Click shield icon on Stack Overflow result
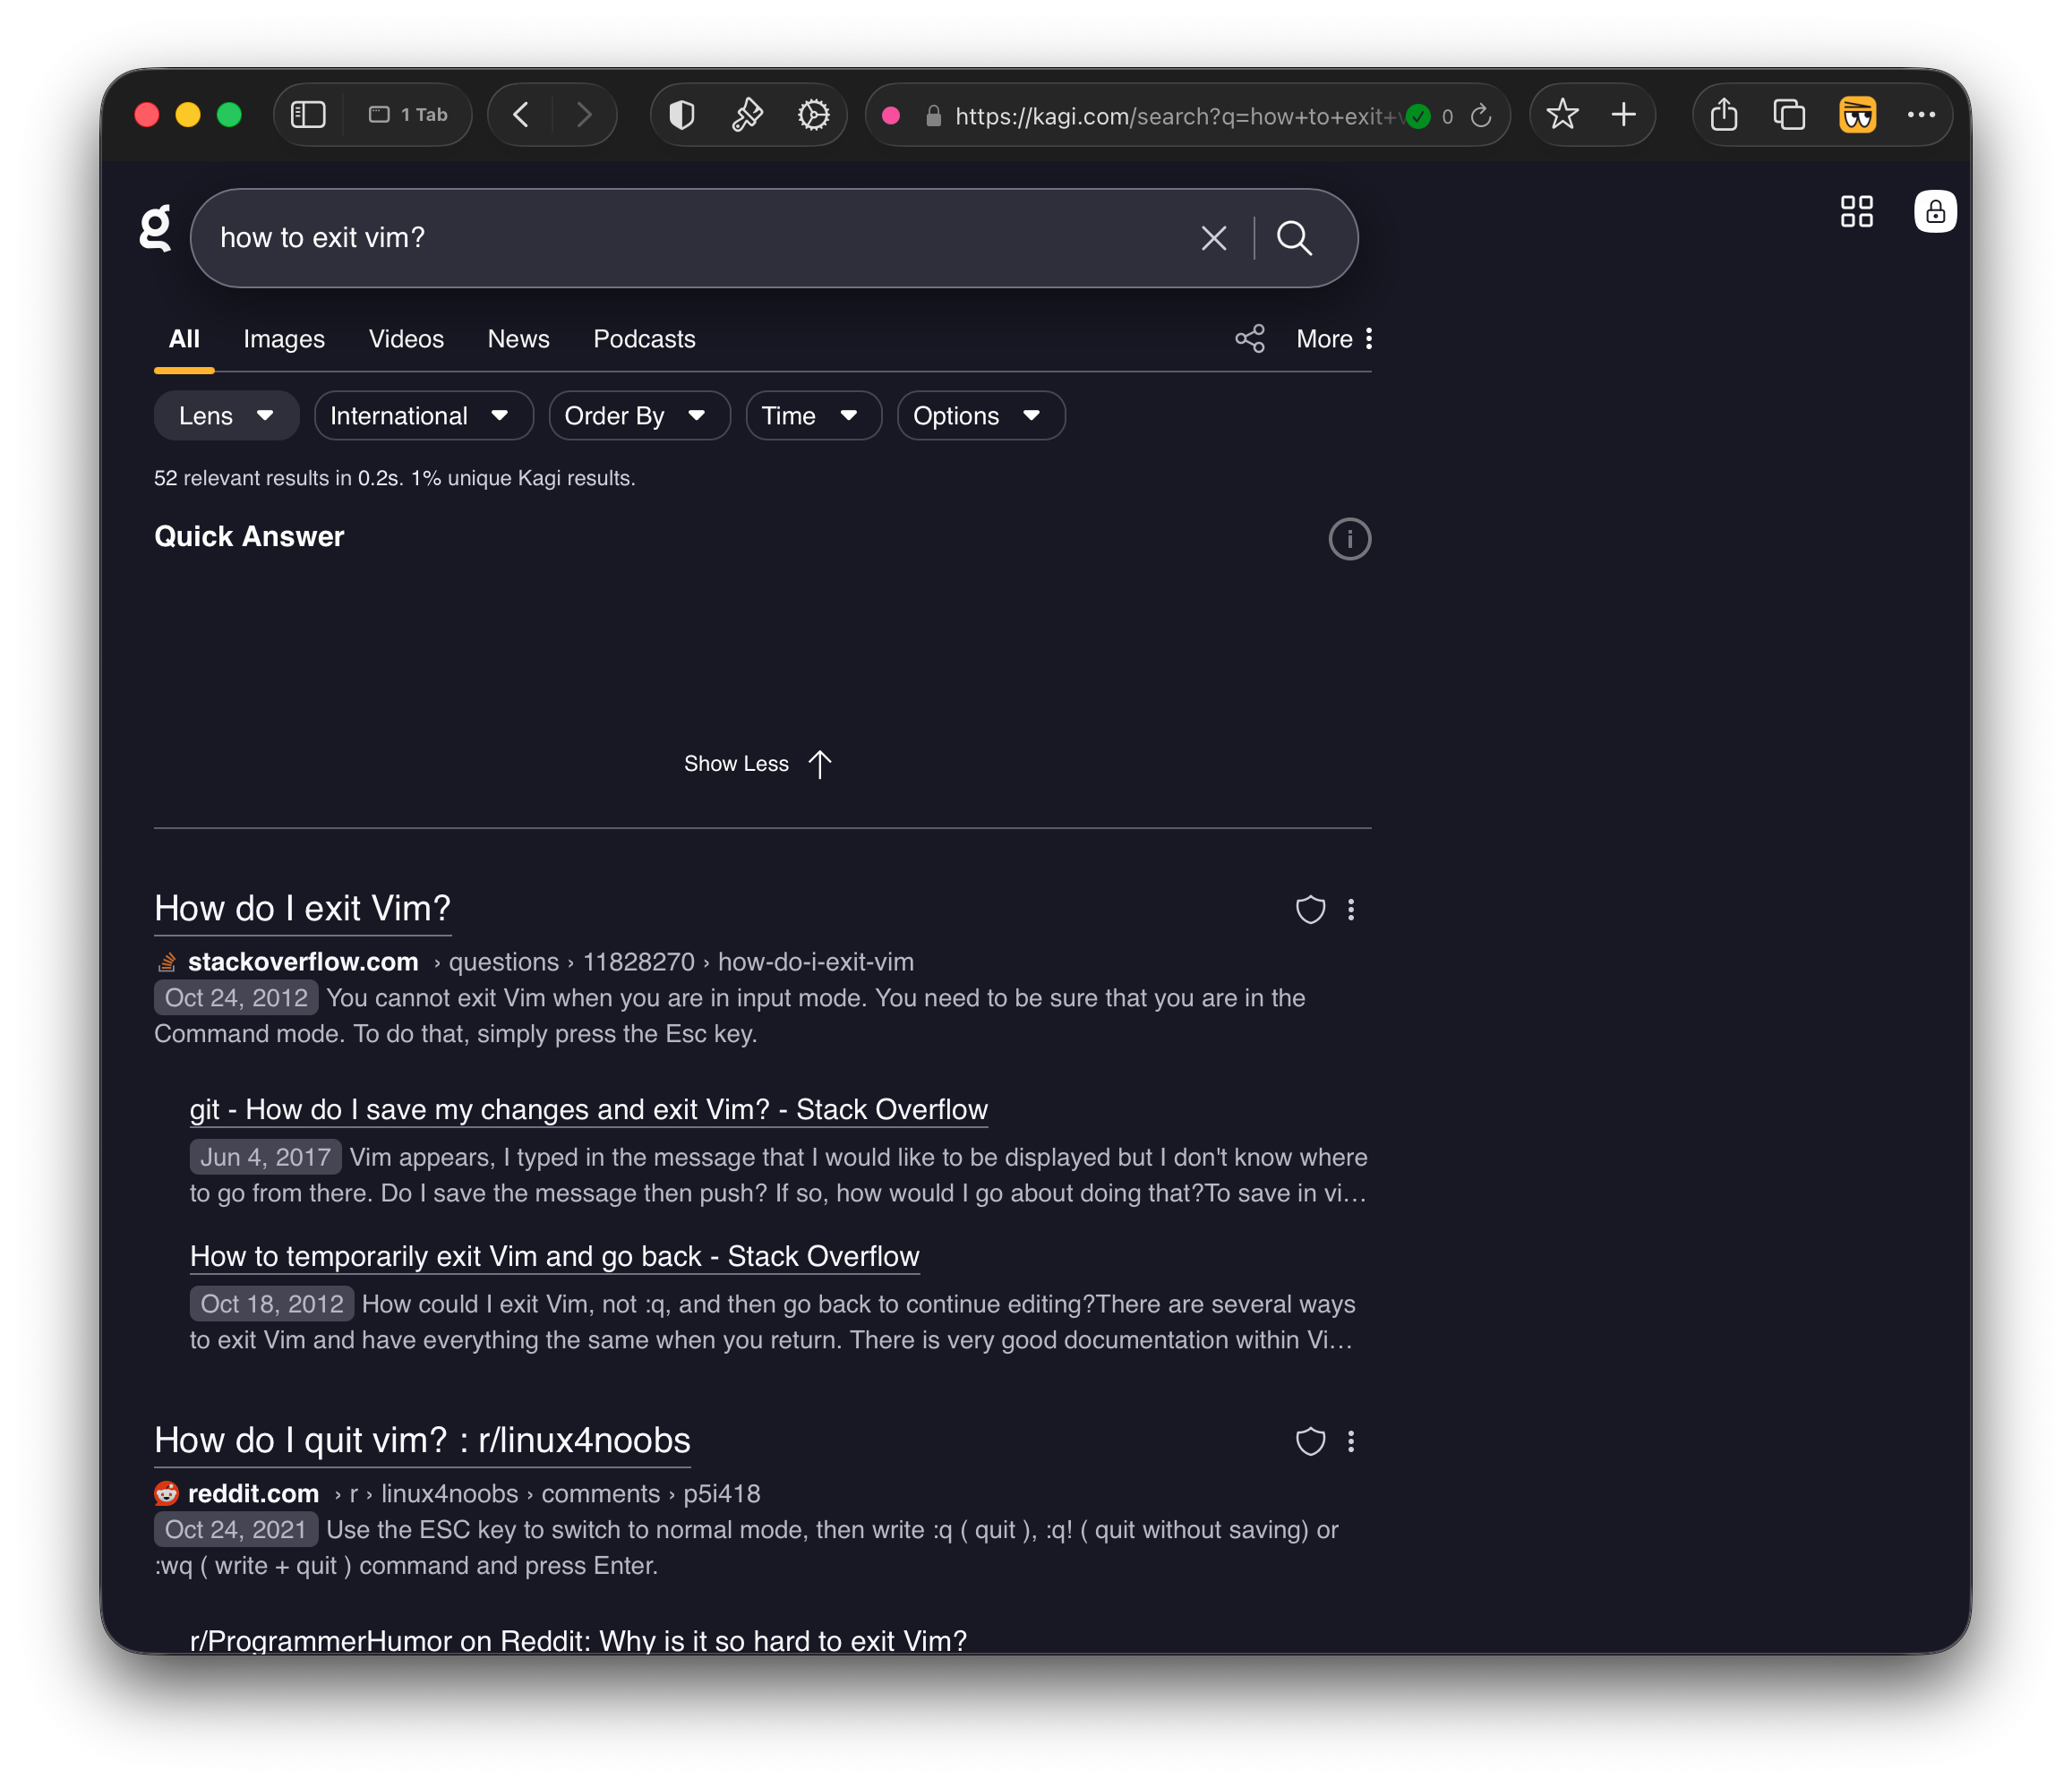Viewport: 2072px width, 1787px height. click(1309, 909)
